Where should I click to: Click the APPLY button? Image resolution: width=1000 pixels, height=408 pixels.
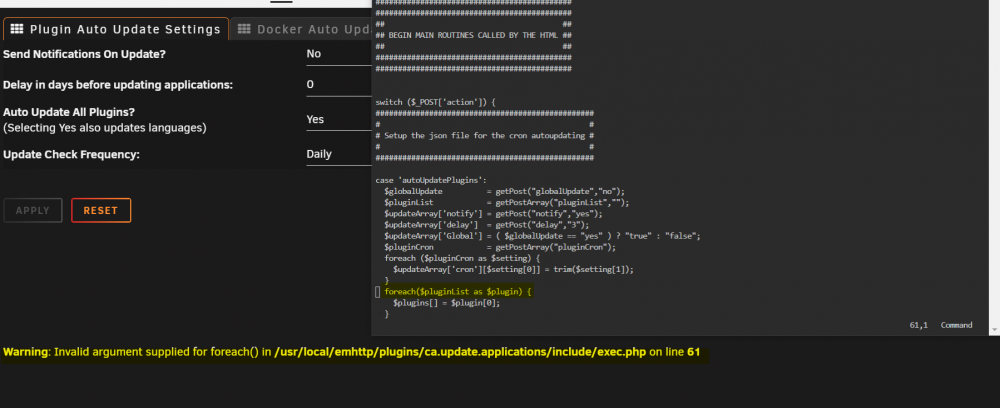pyautogui.click(x=33, y=210)
